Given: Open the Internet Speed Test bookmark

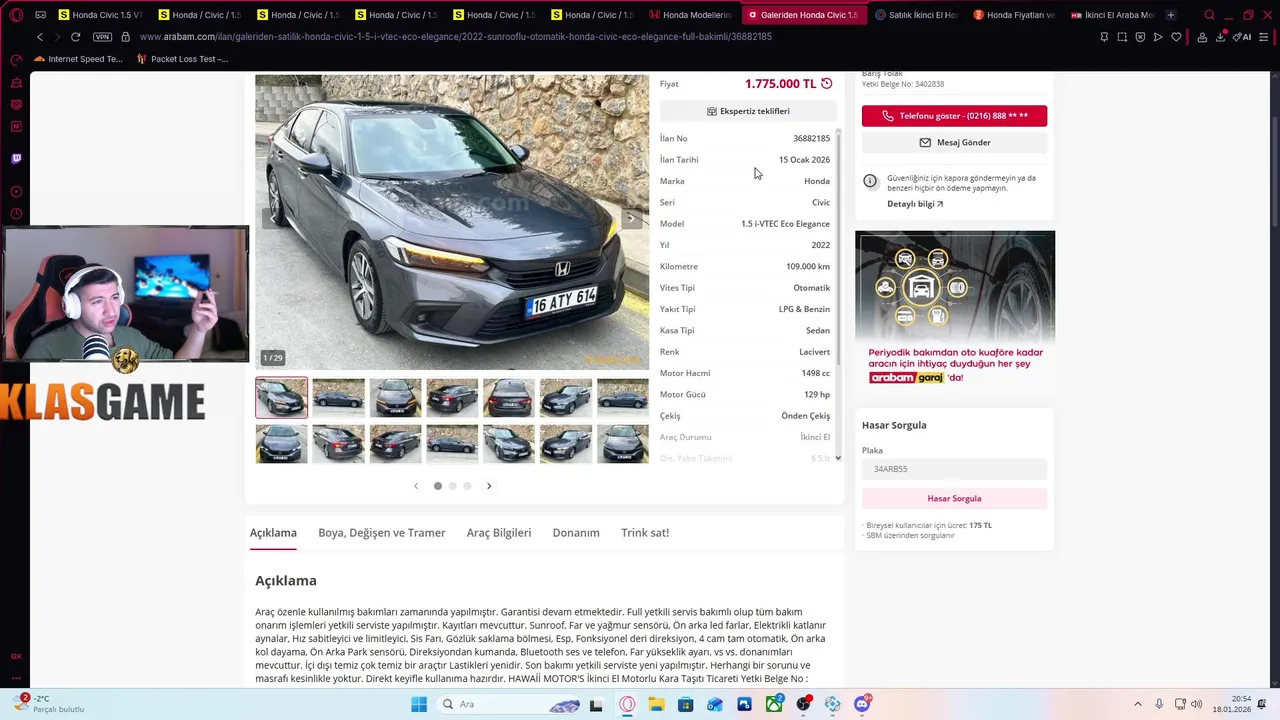Looking at the screenshot, I should pyautogui.click(x=78, y=59).
